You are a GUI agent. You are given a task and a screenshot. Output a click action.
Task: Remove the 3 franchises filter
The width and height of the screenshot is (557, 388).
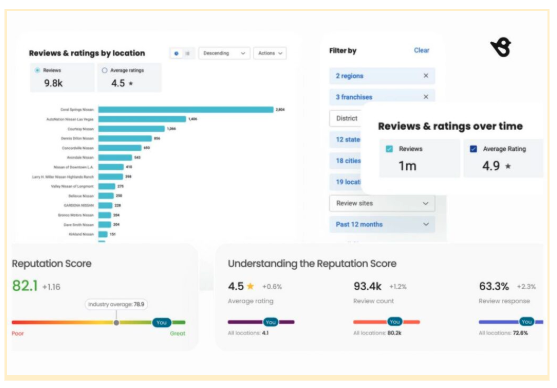click(426, 97)
